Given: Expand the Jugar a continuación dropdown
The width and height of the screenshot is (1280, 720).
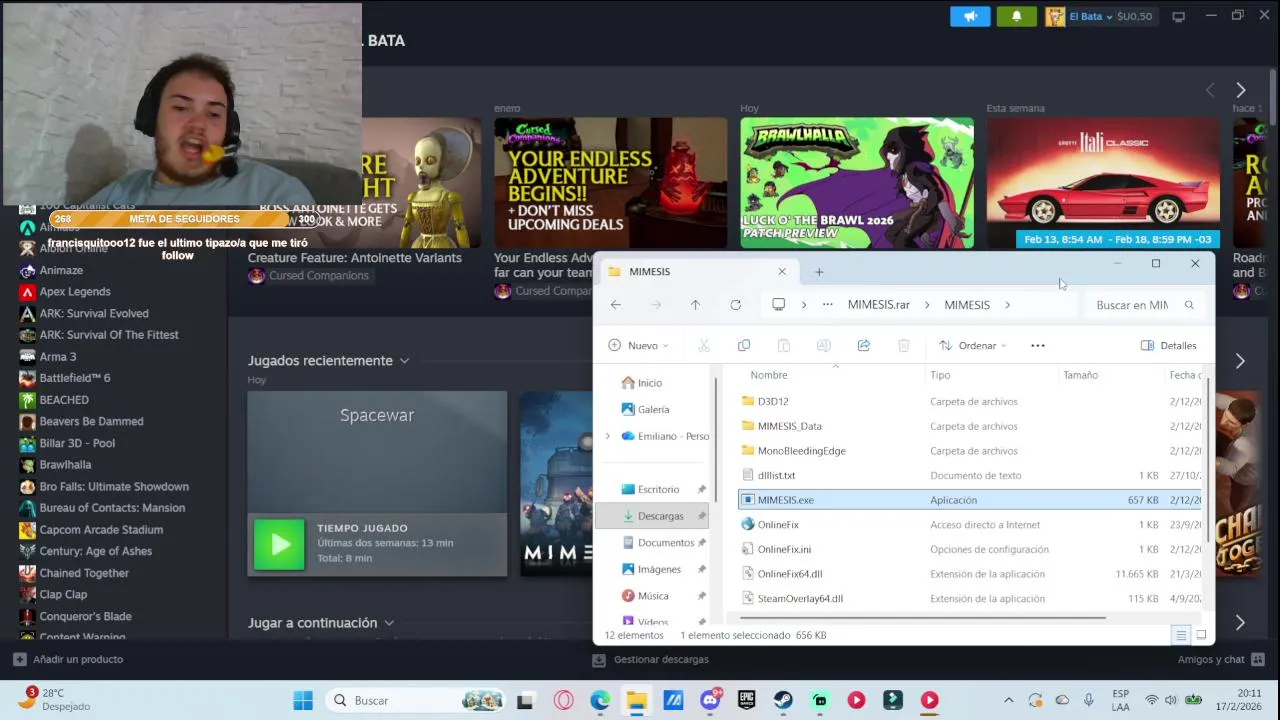Looking at the screenshot, I should [x=389, y=623].
